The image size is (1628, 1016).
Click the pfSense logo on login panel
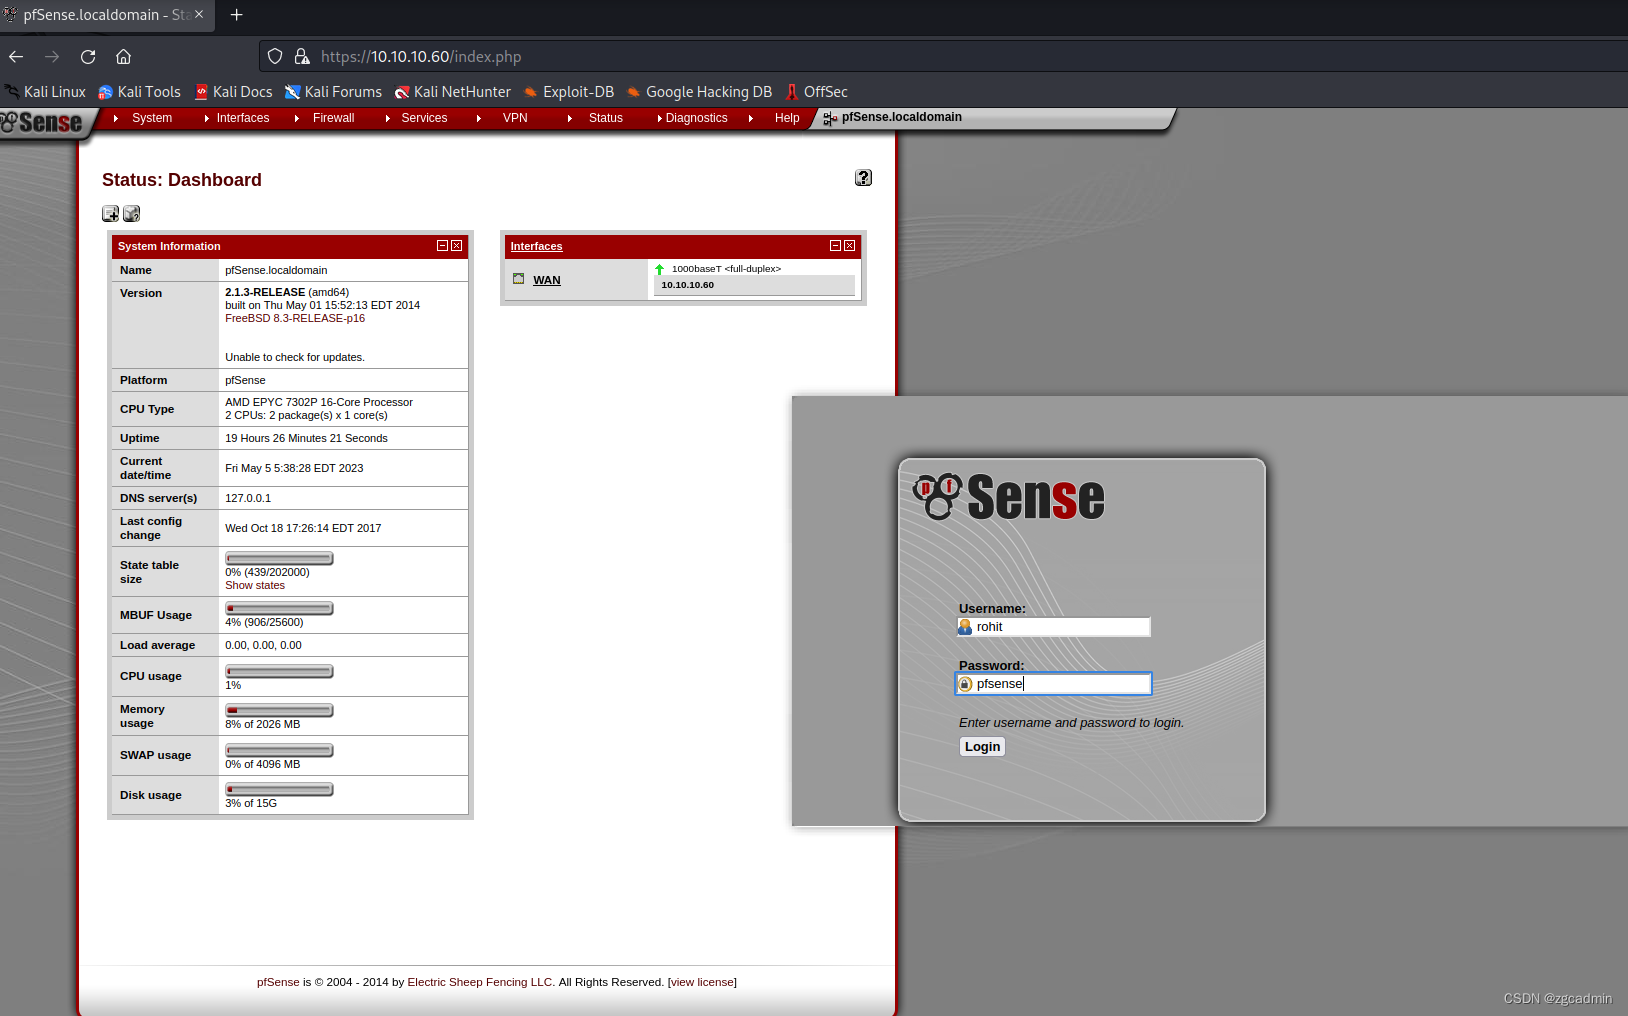pyautogui.click(x=1009, y=497)
